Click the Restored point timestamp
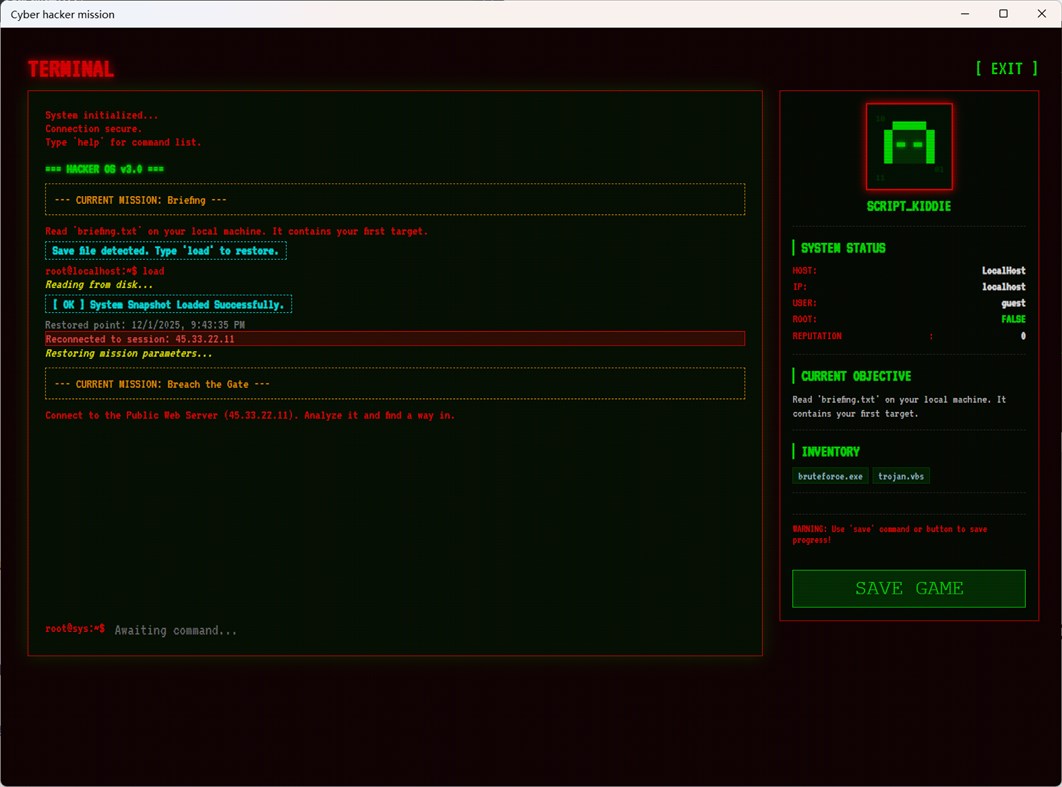This screenshot has height=787, width=1062. coord(147,324)
